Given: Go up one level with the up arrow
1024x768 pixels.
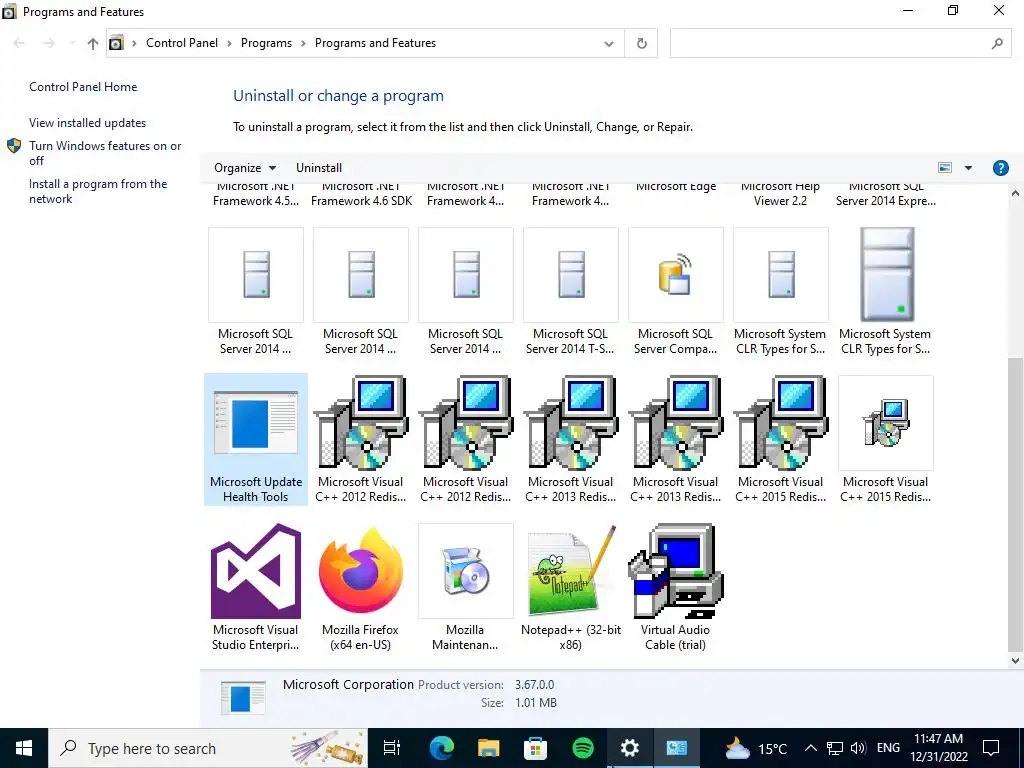Looking at the screenshot, I should pos(93,44).
